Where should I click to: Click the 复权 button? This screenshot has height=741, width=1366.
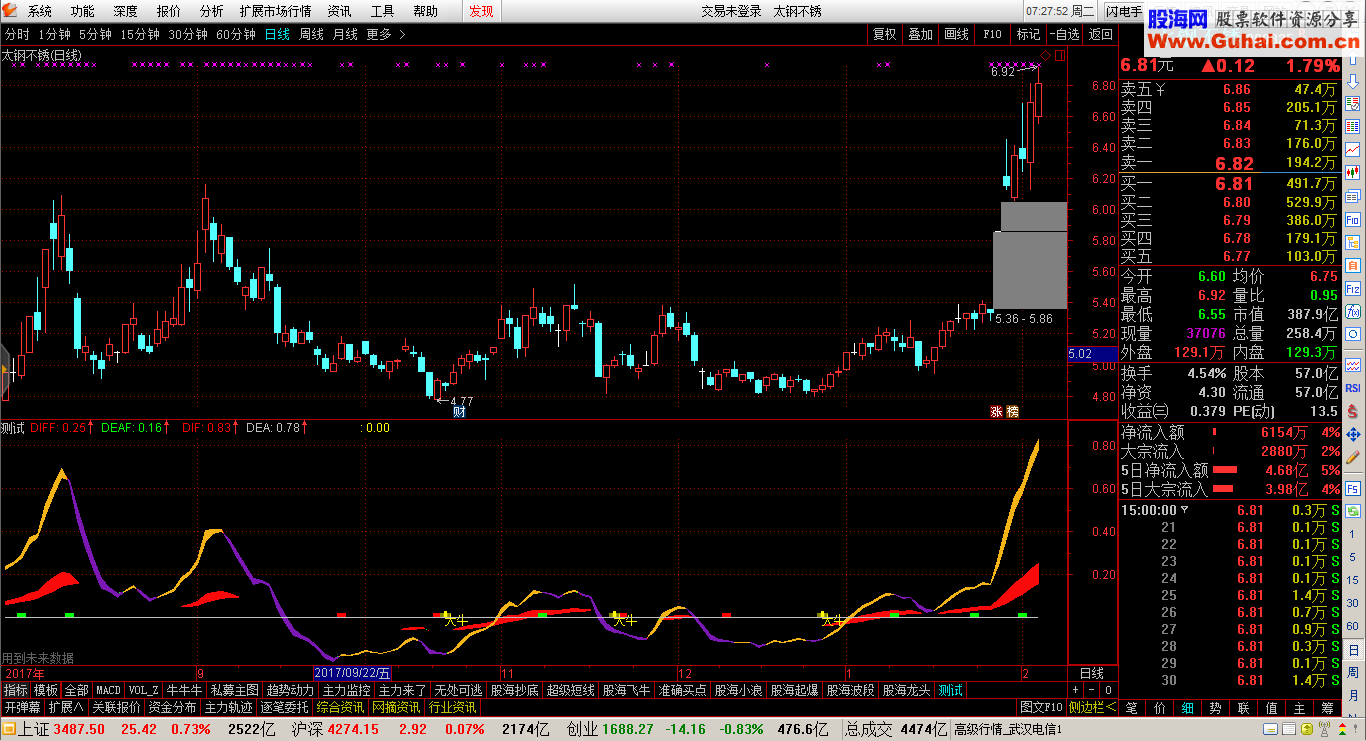coord(884,34)
